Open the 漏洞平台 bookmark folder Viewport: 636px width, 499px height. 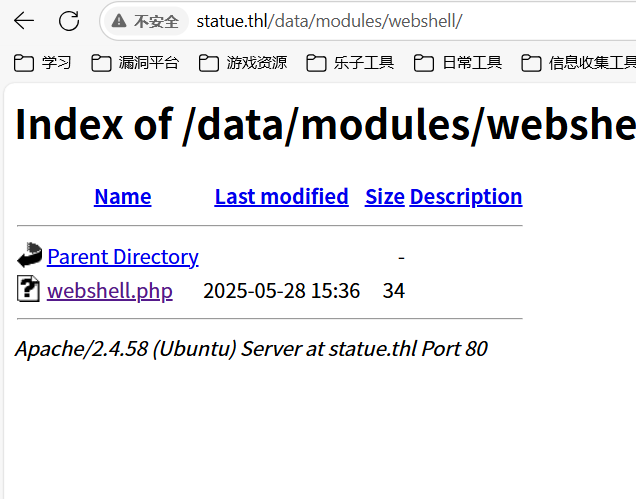(135, 63)
